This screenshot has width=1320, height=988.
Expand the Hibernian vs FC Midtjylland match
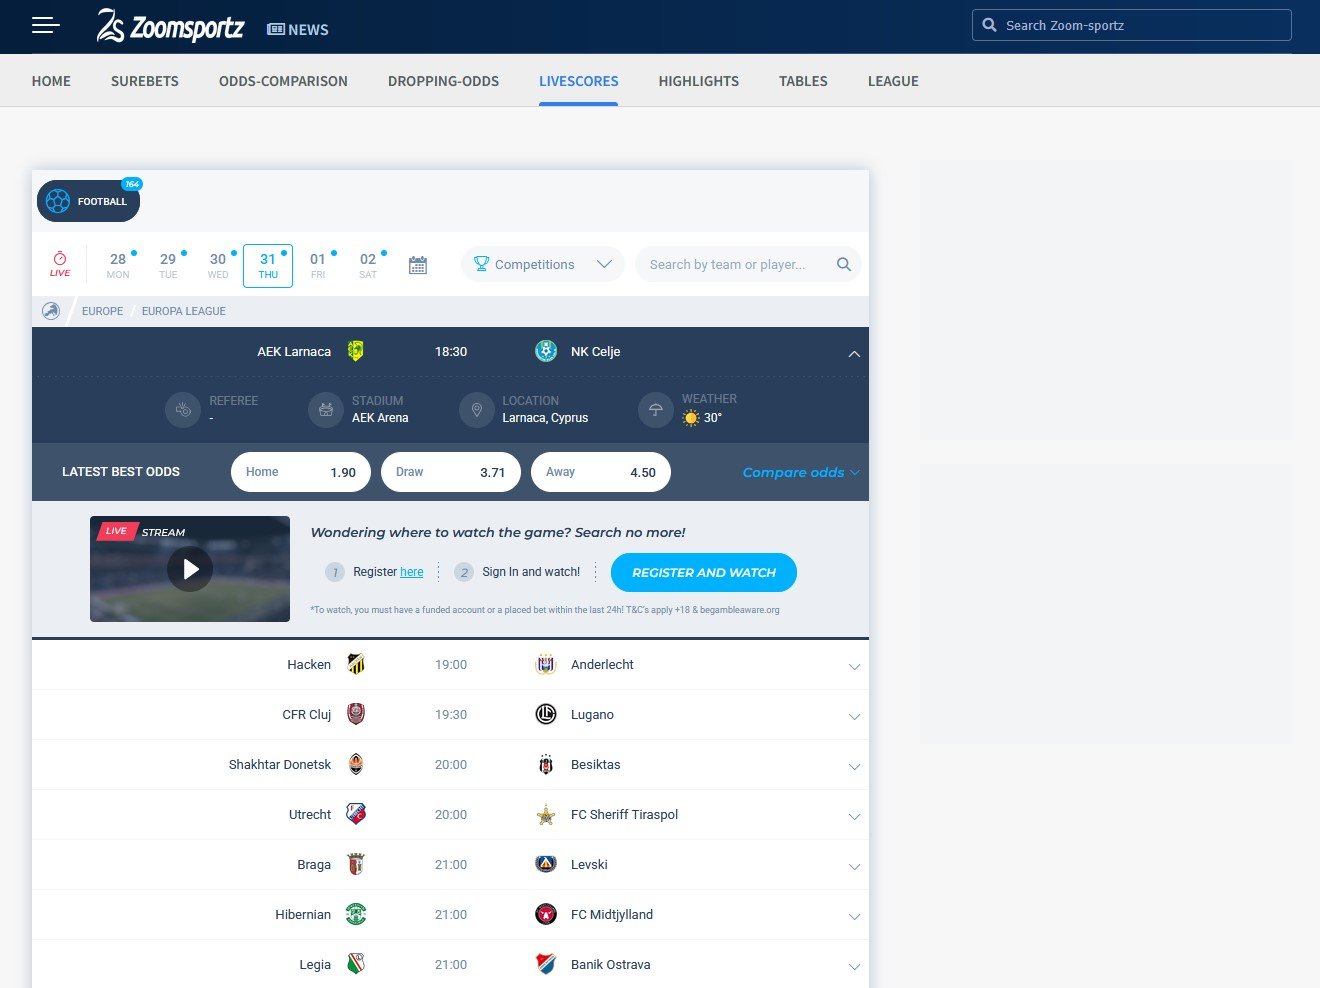[854, 917]
